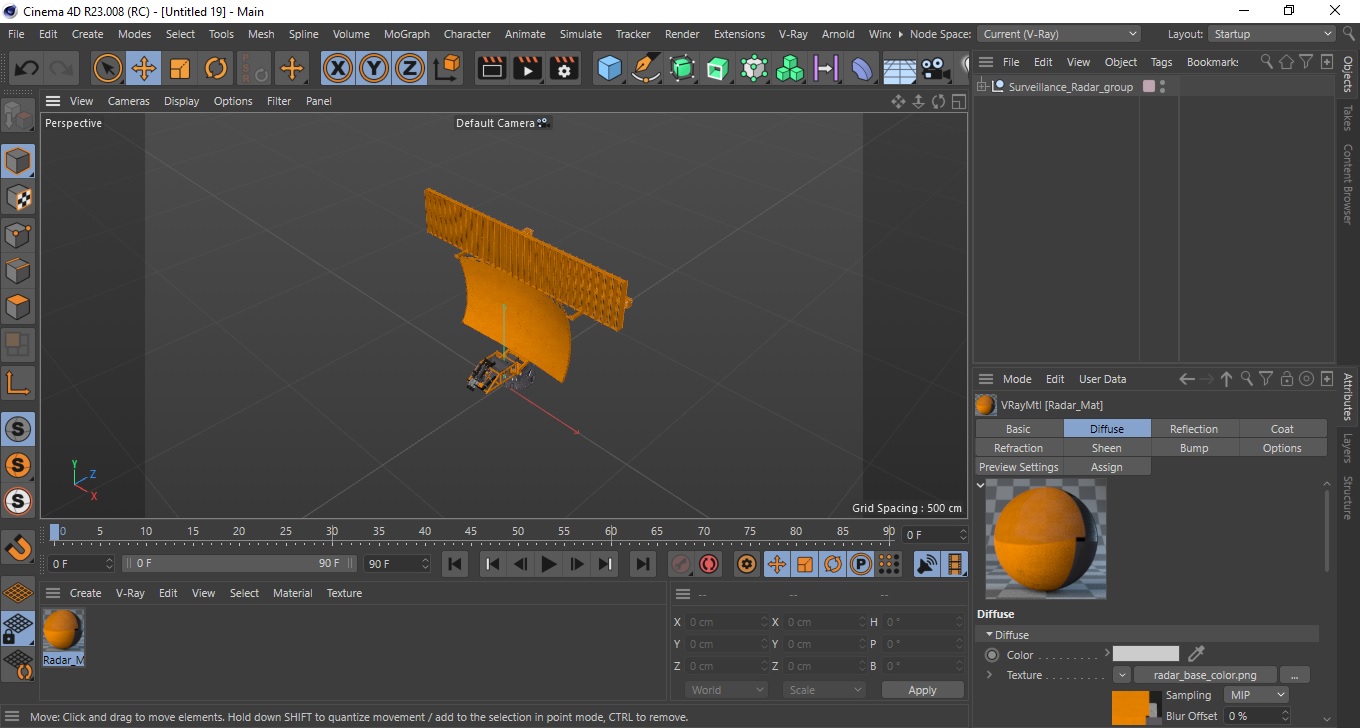
Task: Select Model mode cube in left palette
Action: pyautogui.click(x=18, y=161)
